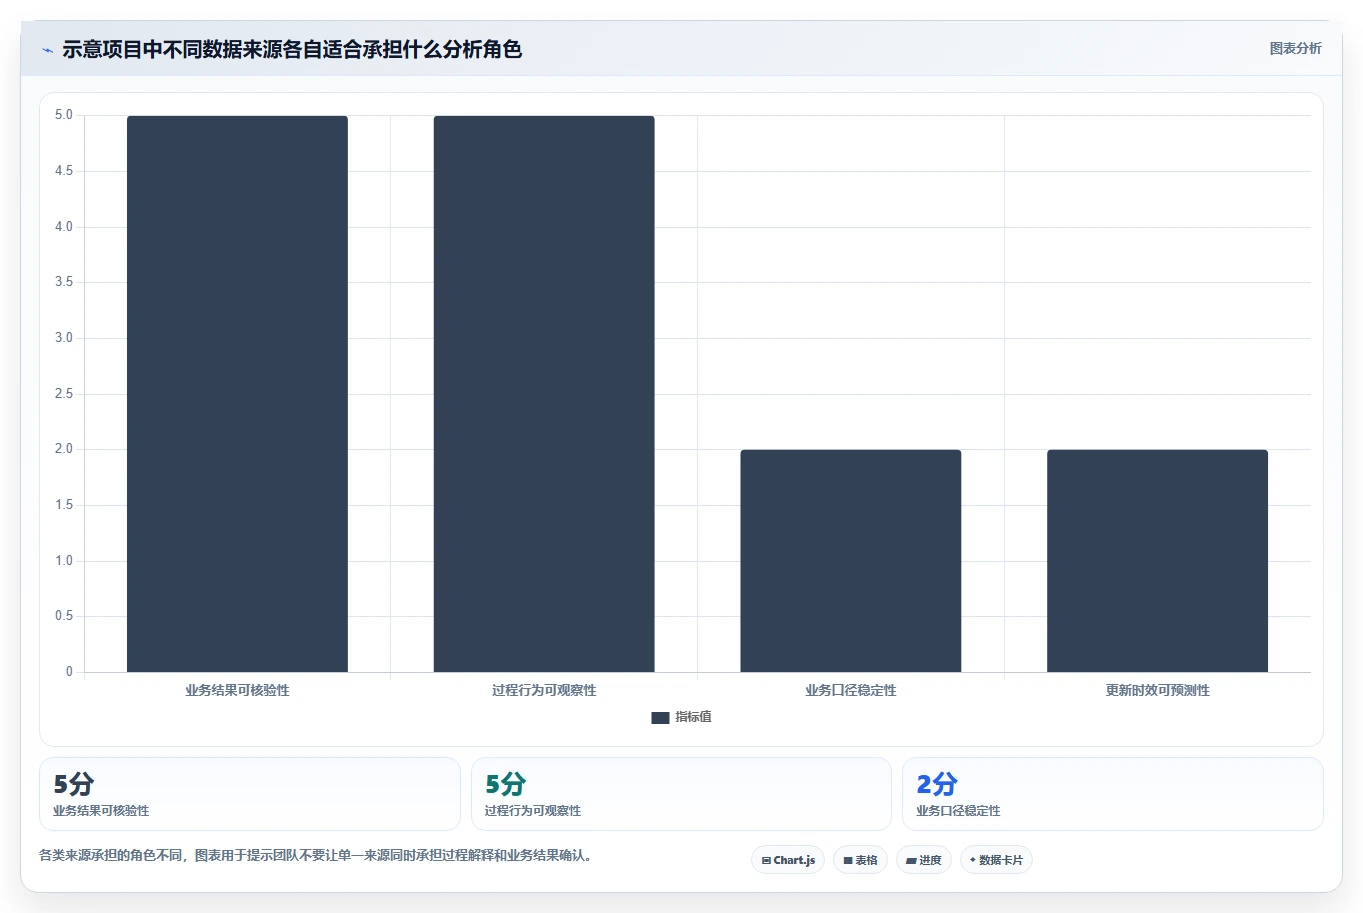Select the 业务口径稳定性 bar
Screen dimensions: 1363x913
click(x=851, y=561)
